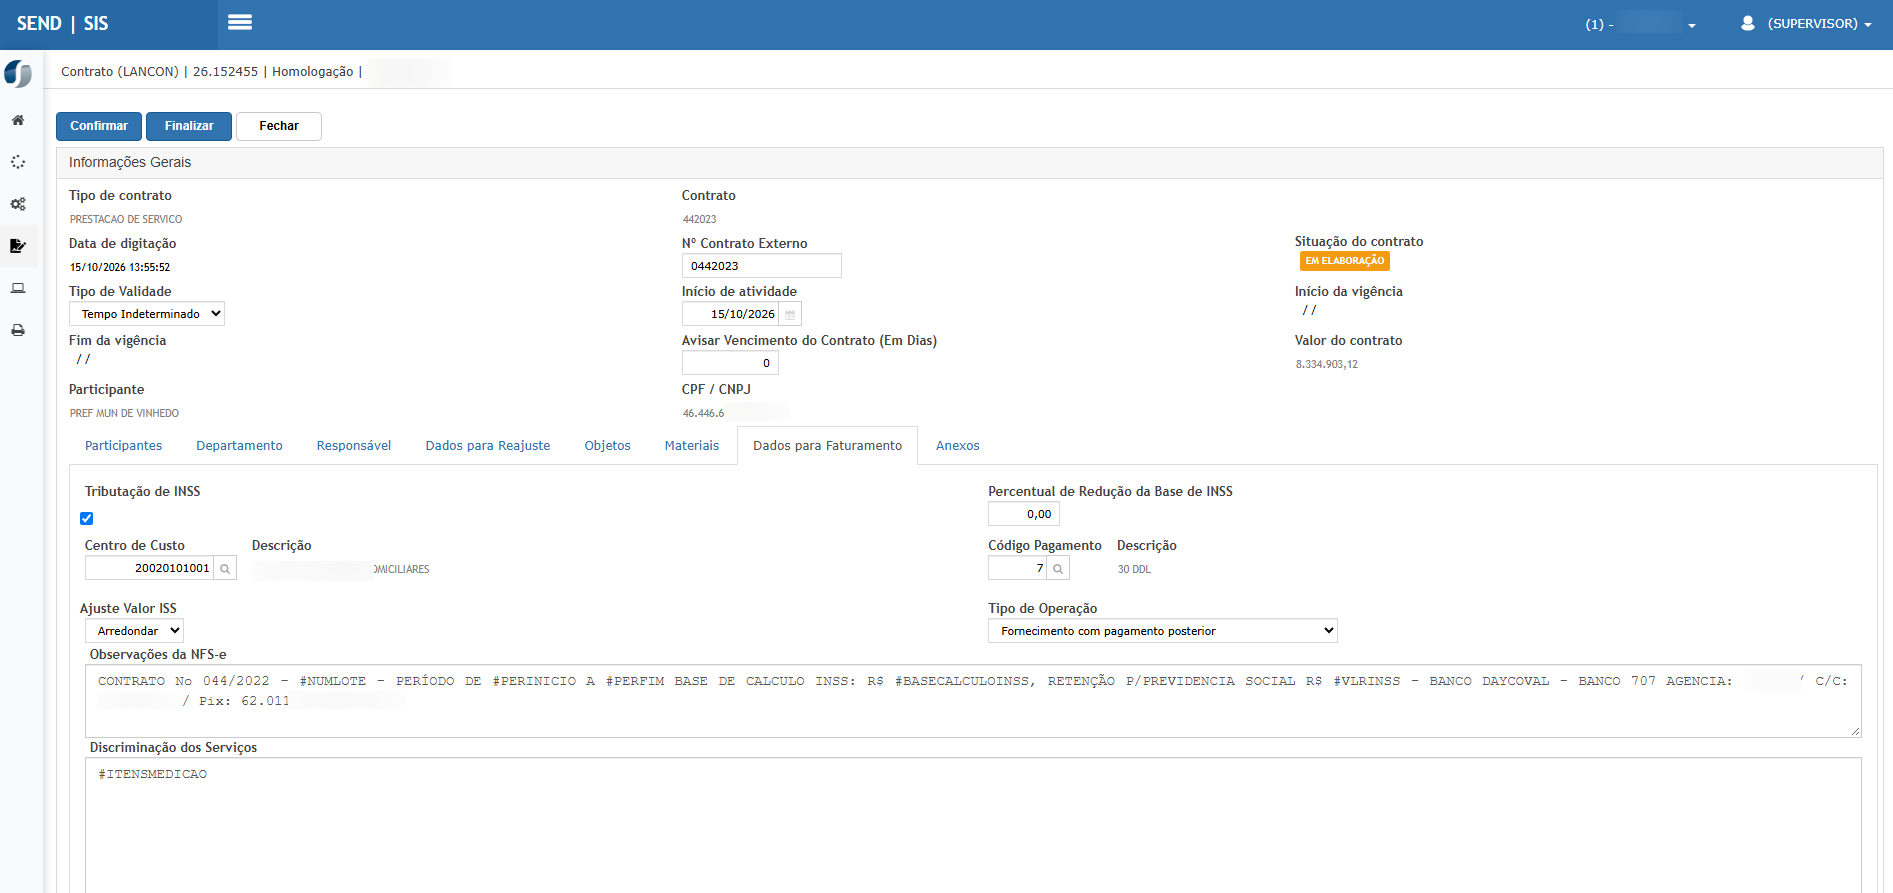
Task: Focus Percentual de Redução INSS field
Action: [x=1024, y=514]
